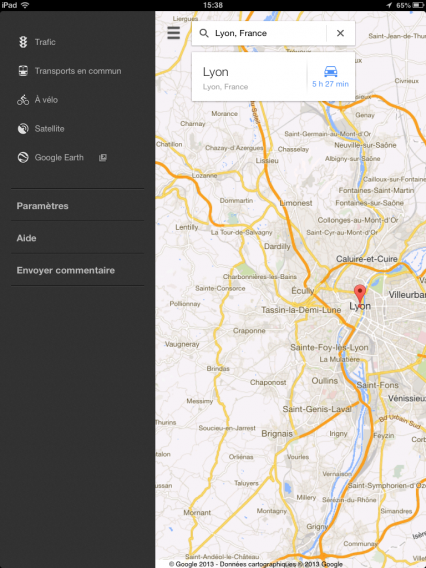426x568 pixels.
Task: Tap the bicycle icon
Action: point(23,100)
